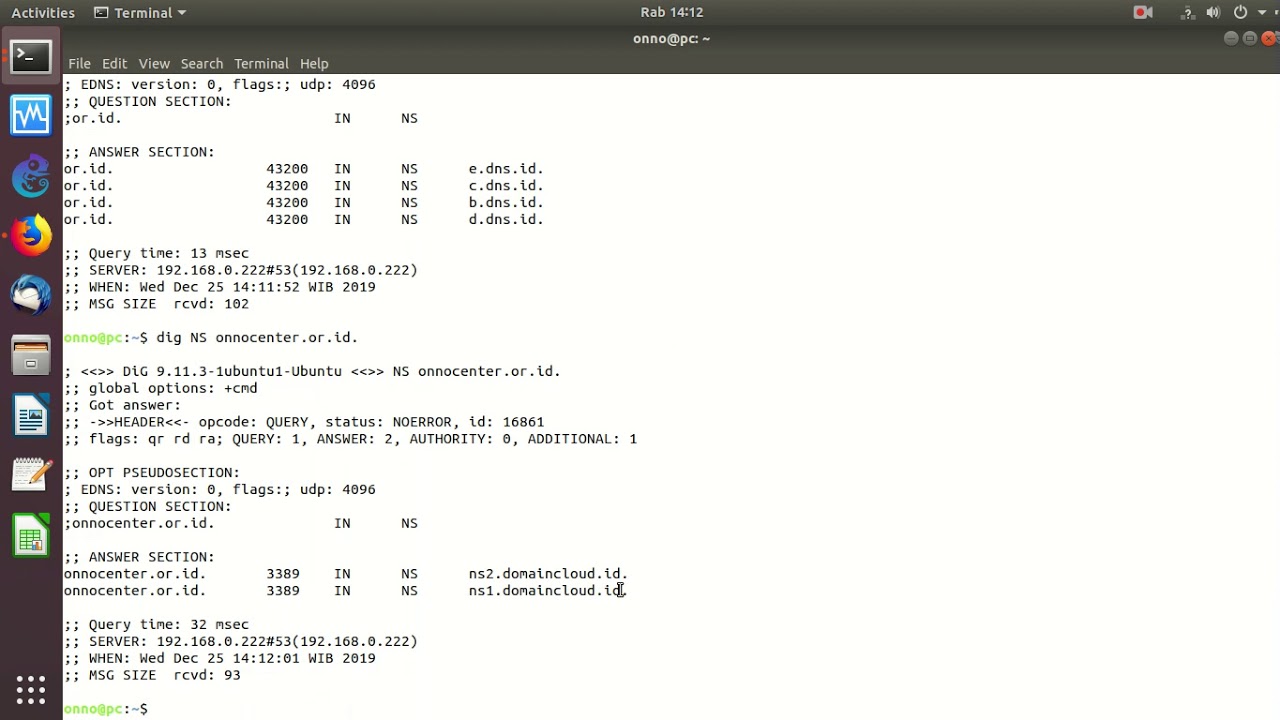This screenshot has height=720, width=1280.
Task: Open the Terminal app menu dropdown
Action: (140, 12)
